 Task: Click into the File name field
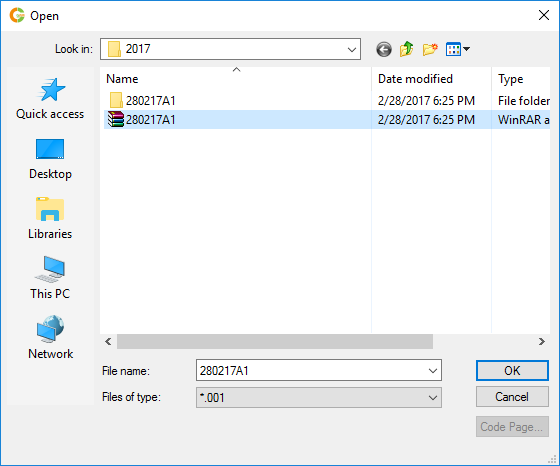coord(311,371)
